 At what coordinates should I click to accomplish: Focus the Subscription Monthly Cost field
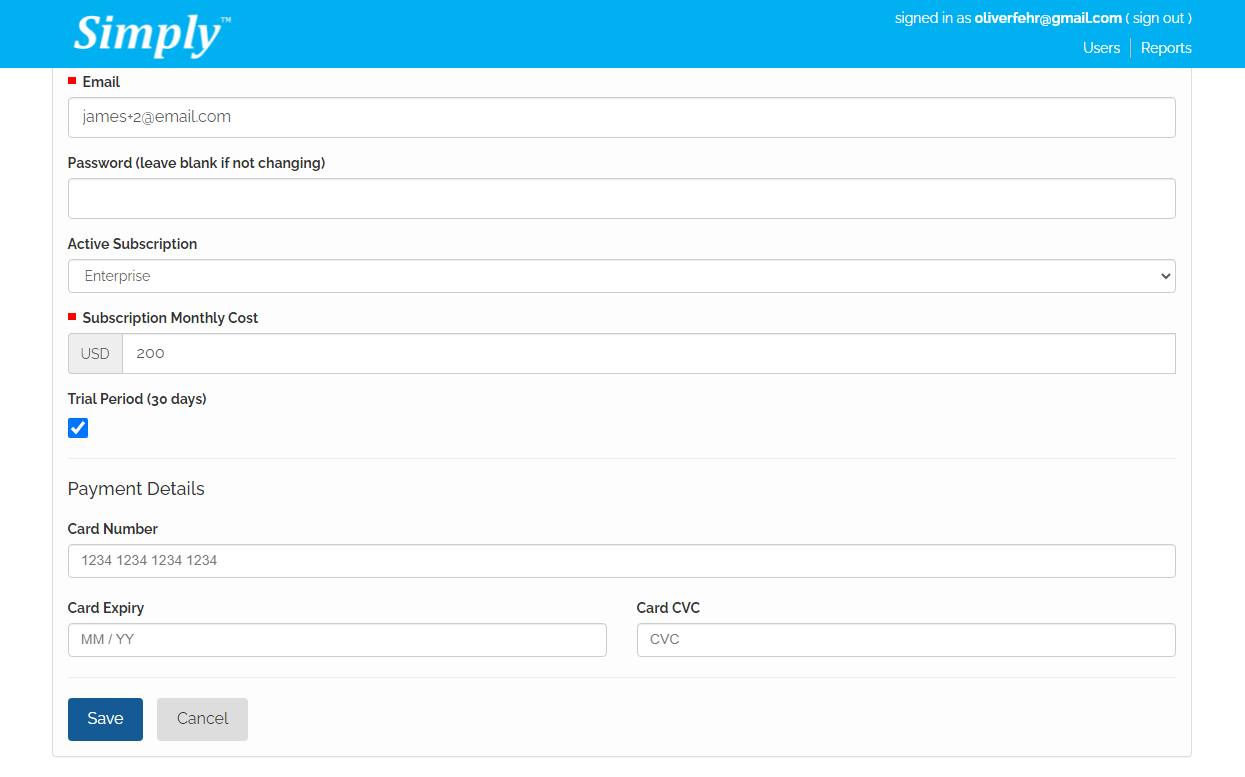(x=648, y=353)
